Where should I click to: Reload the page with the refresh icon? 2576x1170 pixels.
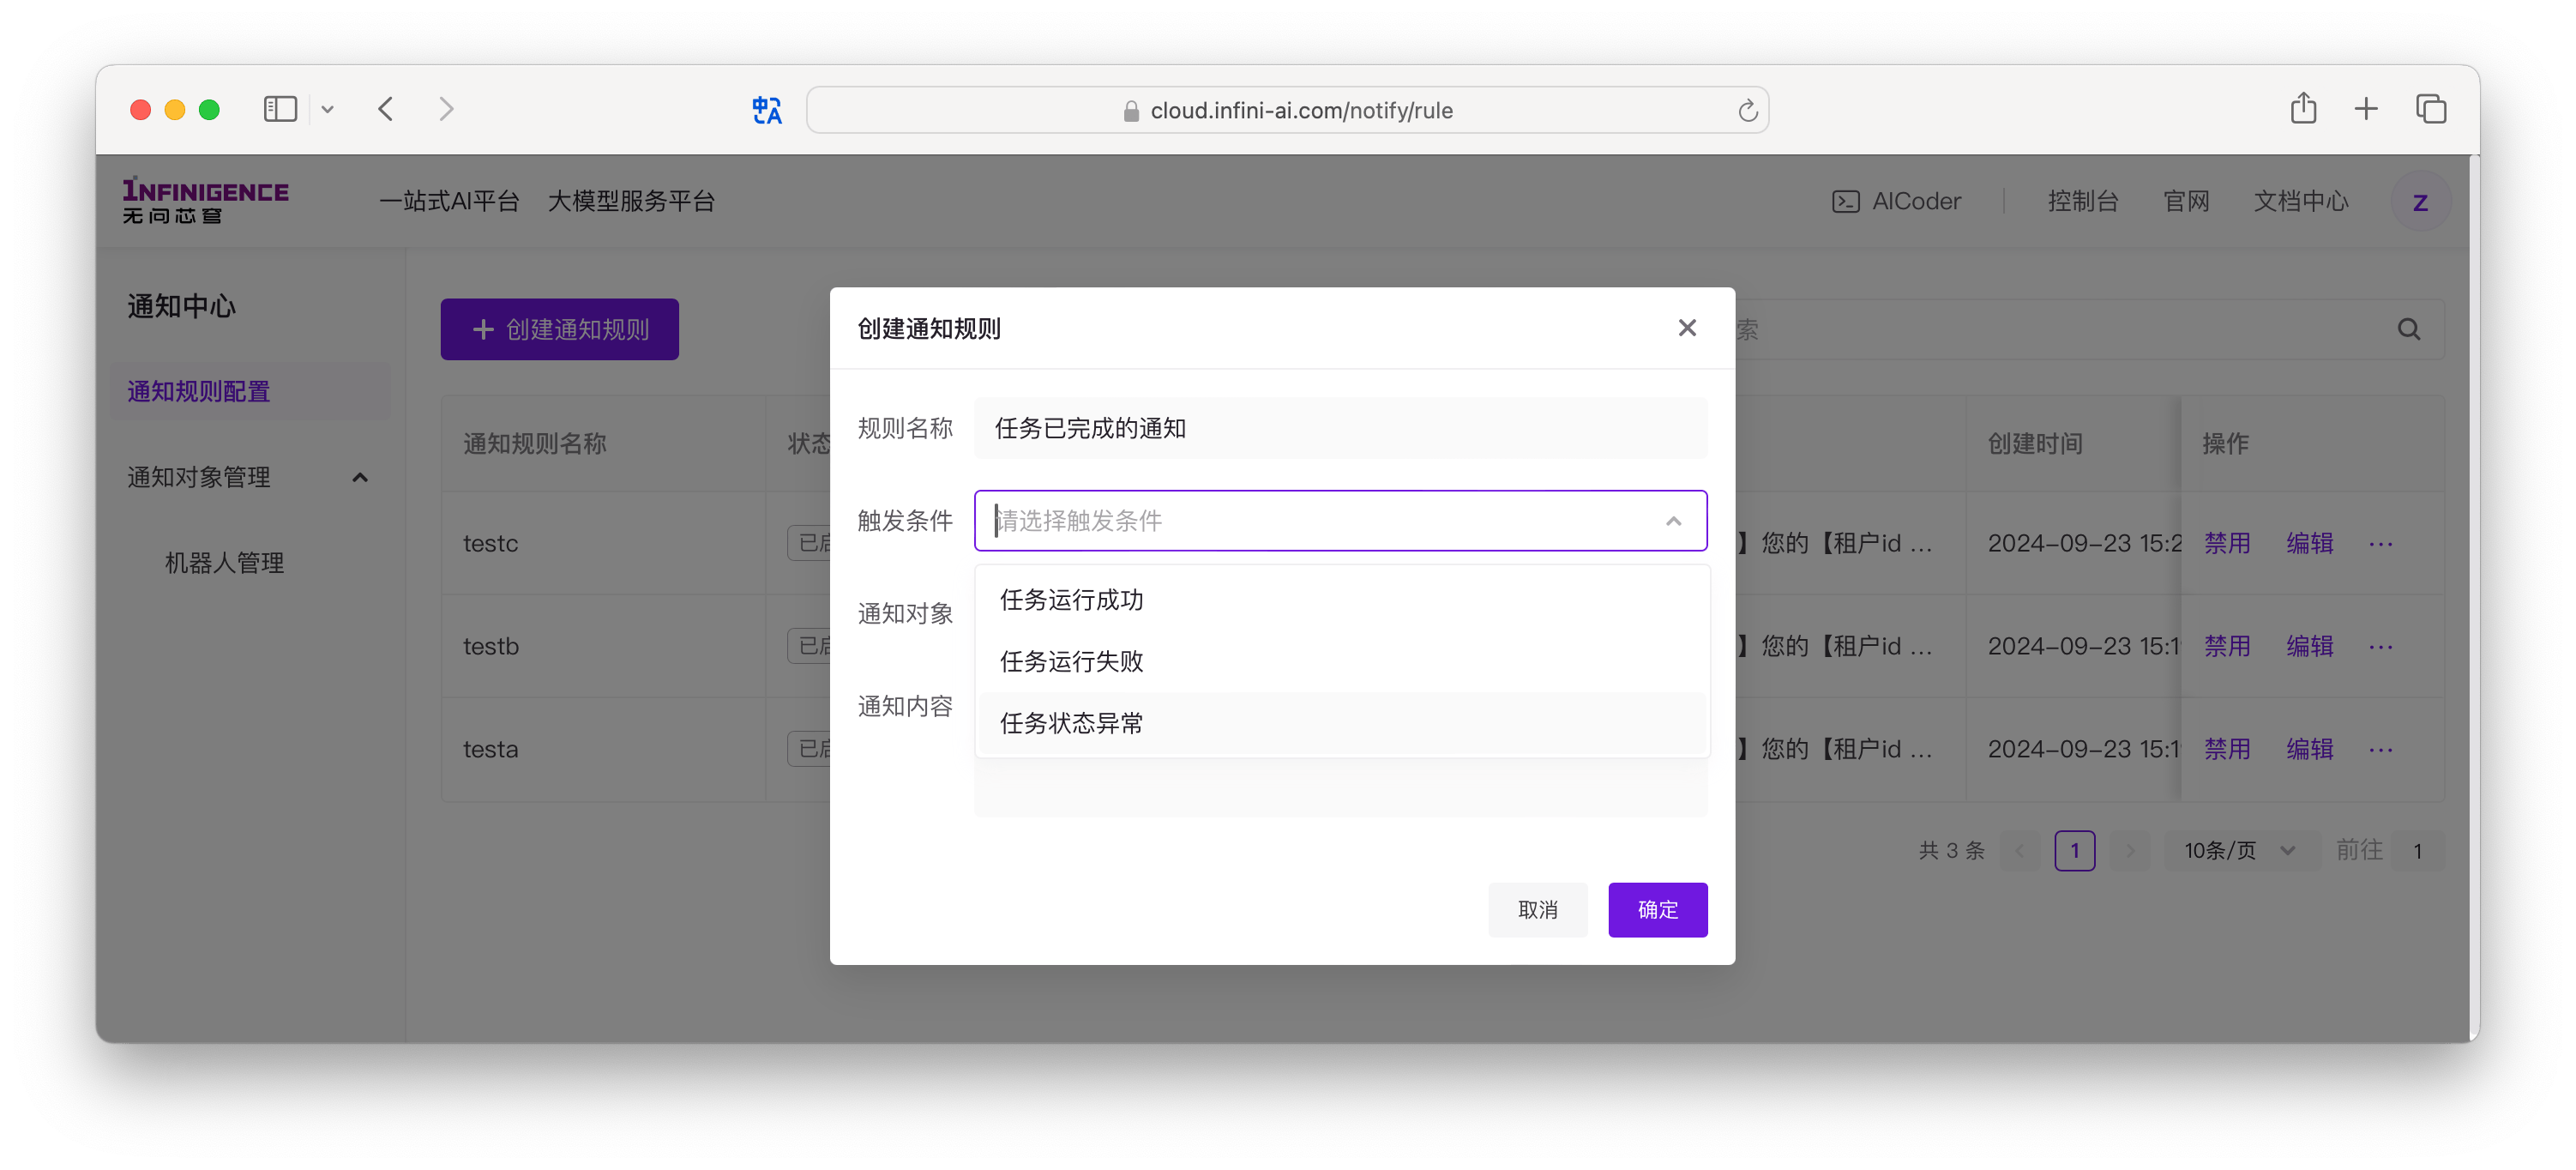point(1747,110)
